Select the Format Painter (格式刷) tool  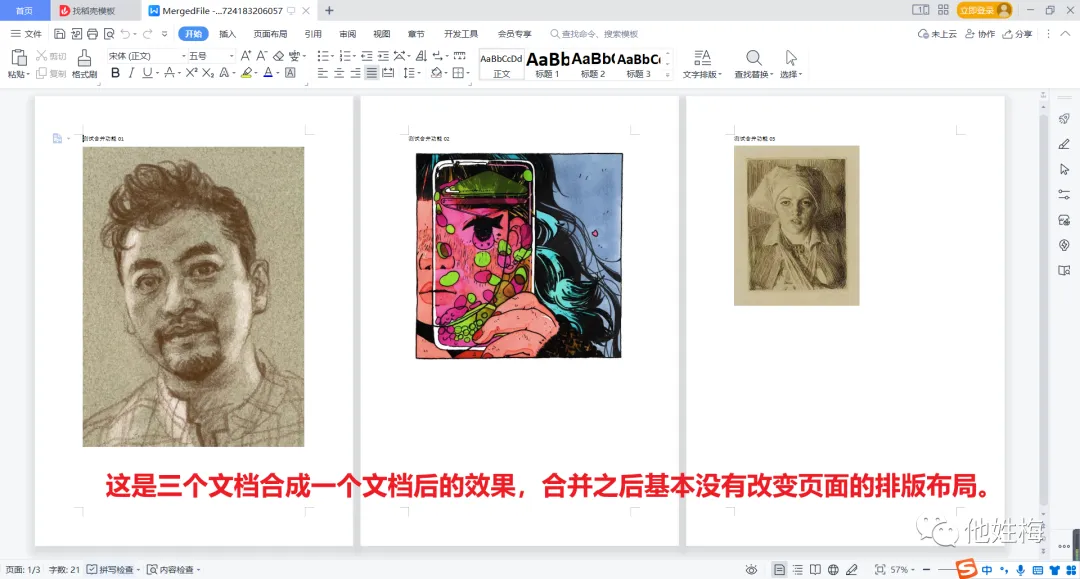tap(84, 58)
